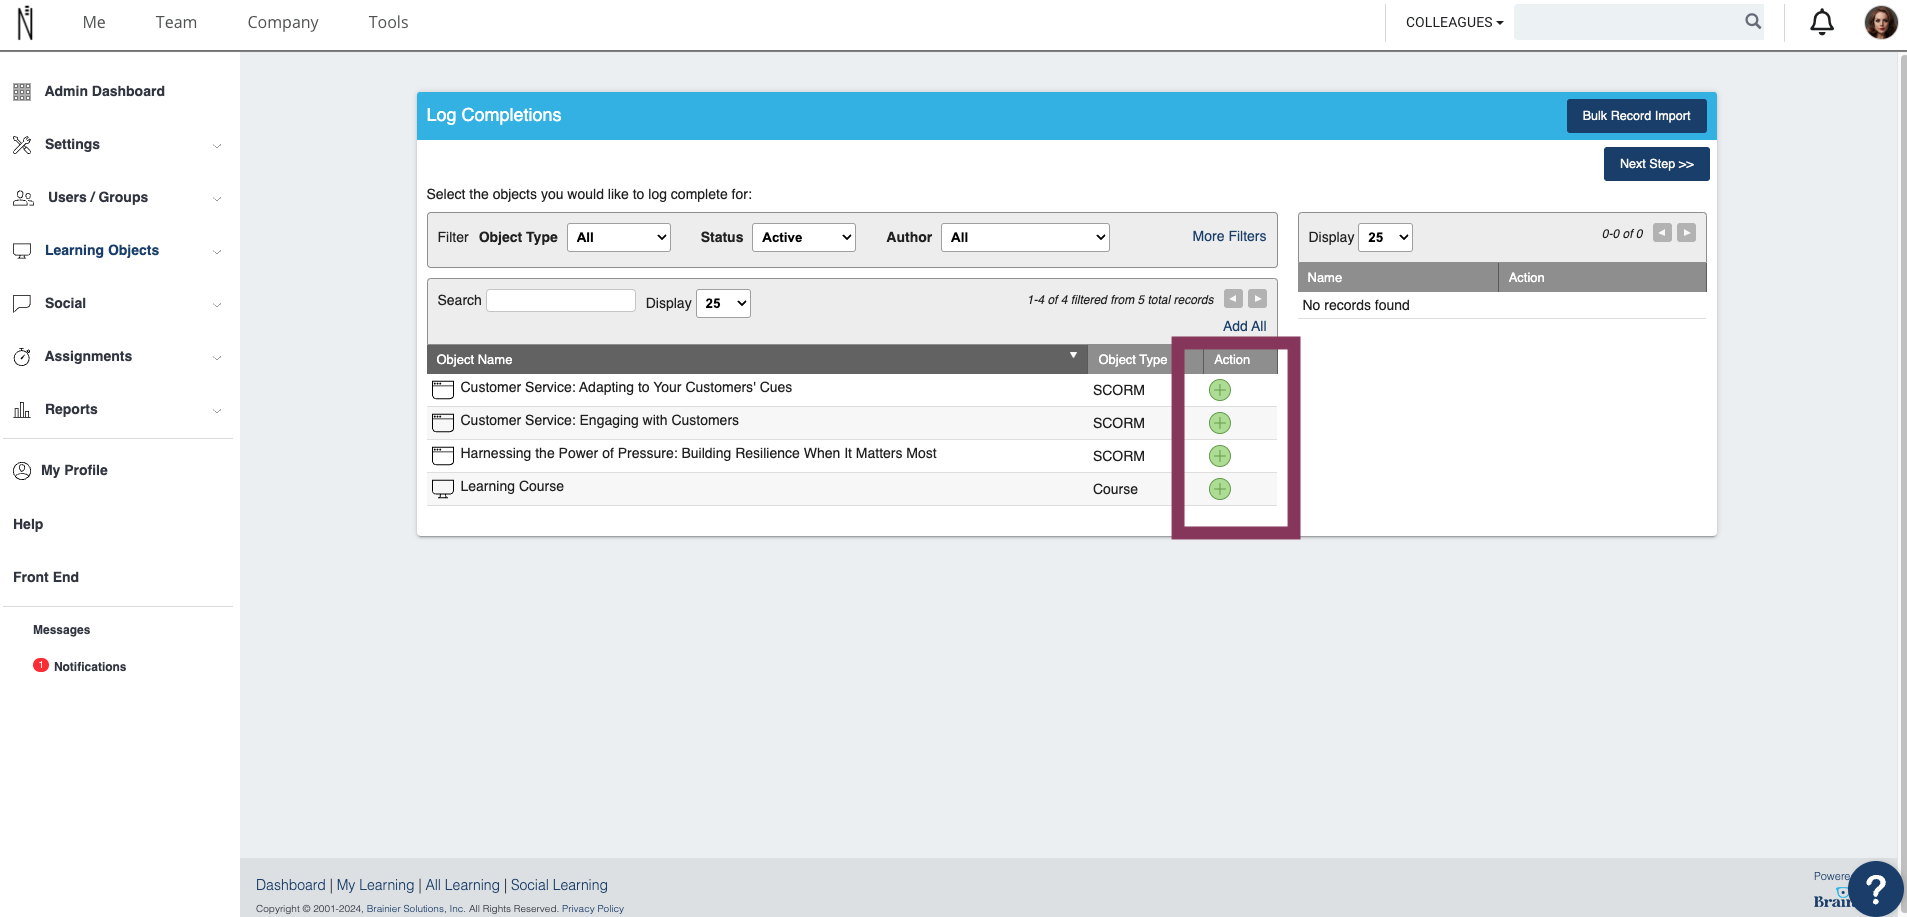The image size is (1907, 917).
Task: Click the Assignments stopwatch icon
Action: click(x=22, y=357)
